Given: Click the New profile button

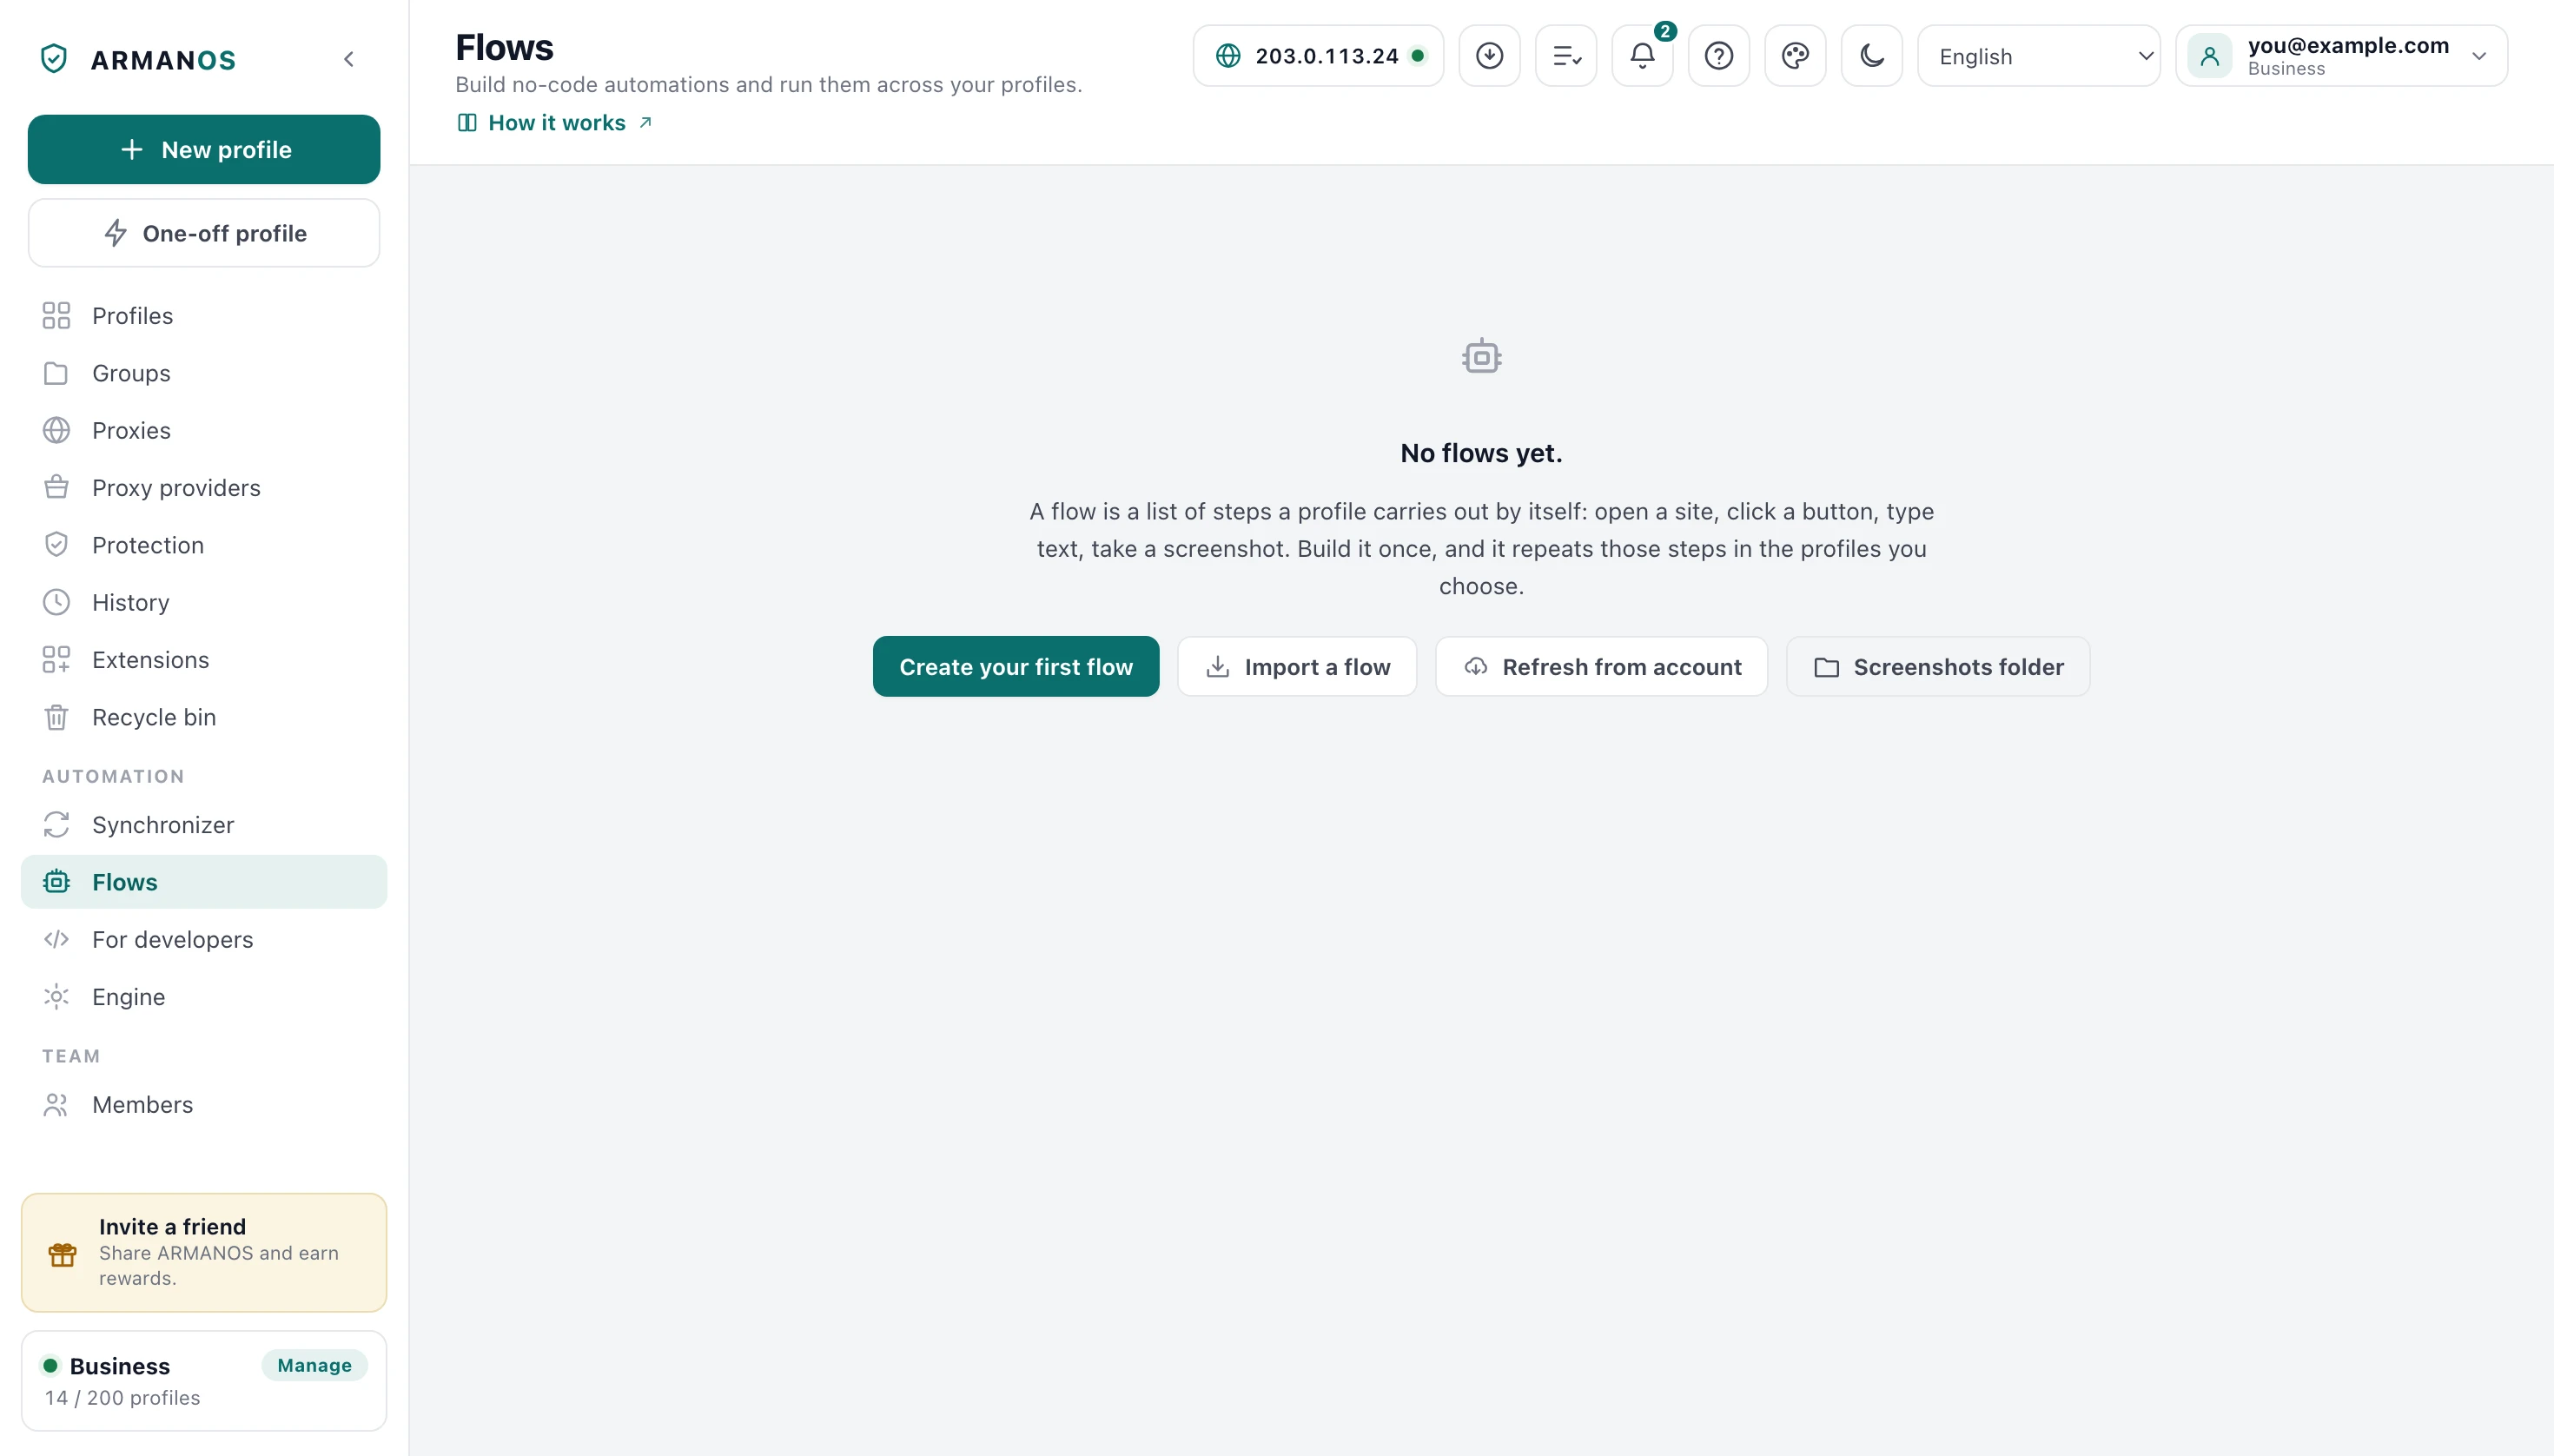Looking at the screenshot, I should [204, 149].
